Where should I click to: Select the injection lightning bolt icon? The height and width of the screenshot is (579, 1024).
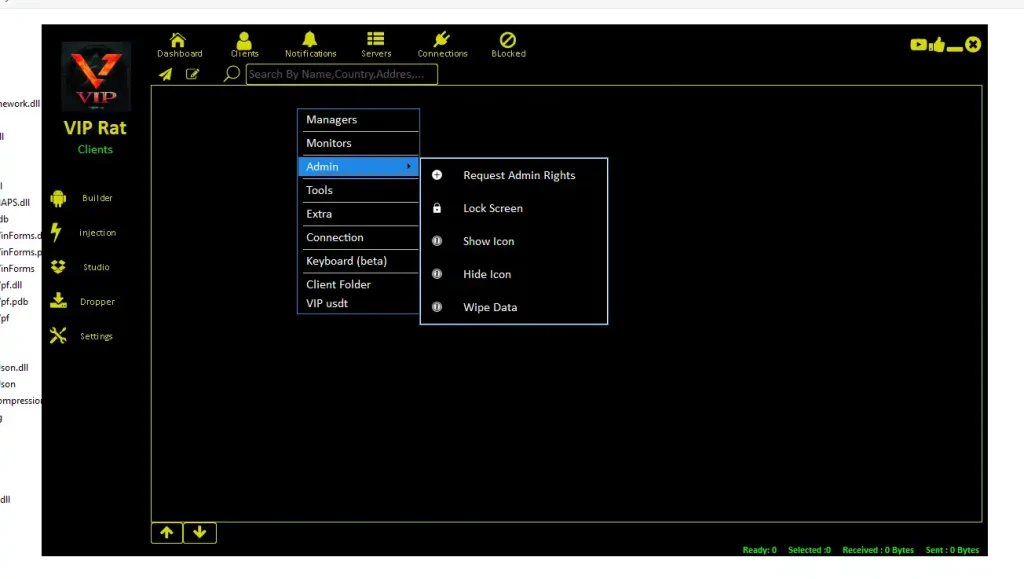point(57,232)
